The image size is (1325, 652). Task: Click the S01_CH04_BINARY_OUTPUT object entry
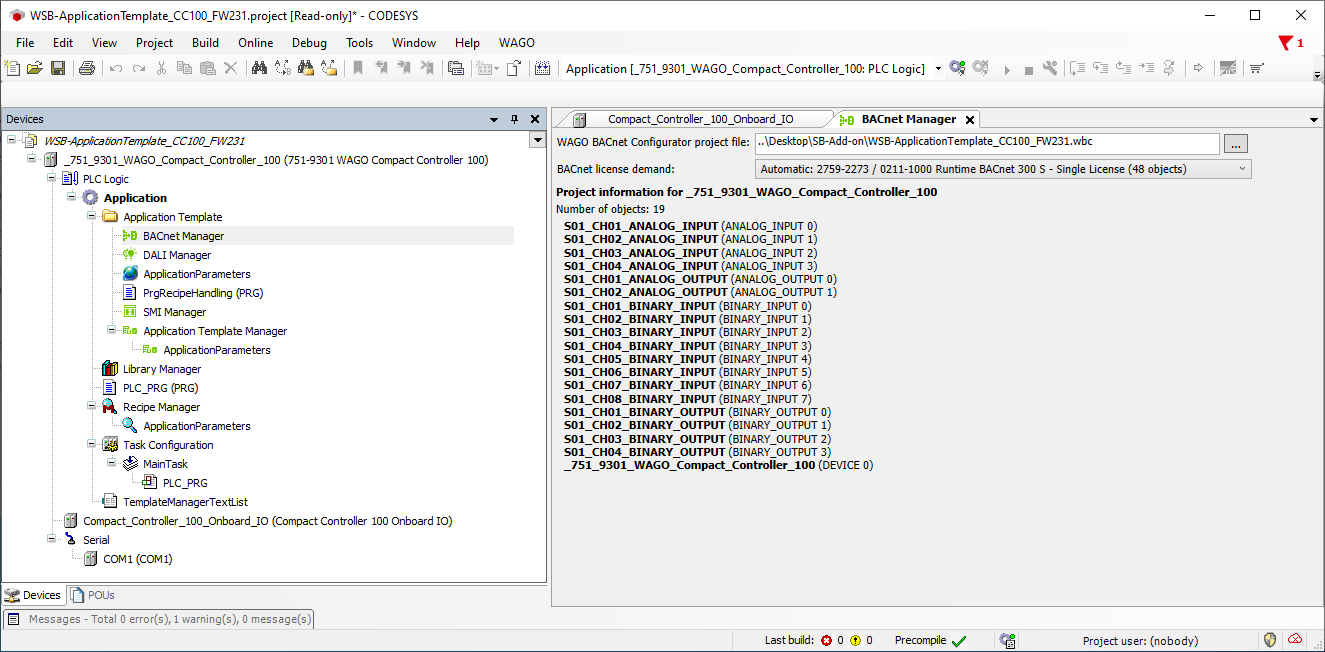pos(697,452)
